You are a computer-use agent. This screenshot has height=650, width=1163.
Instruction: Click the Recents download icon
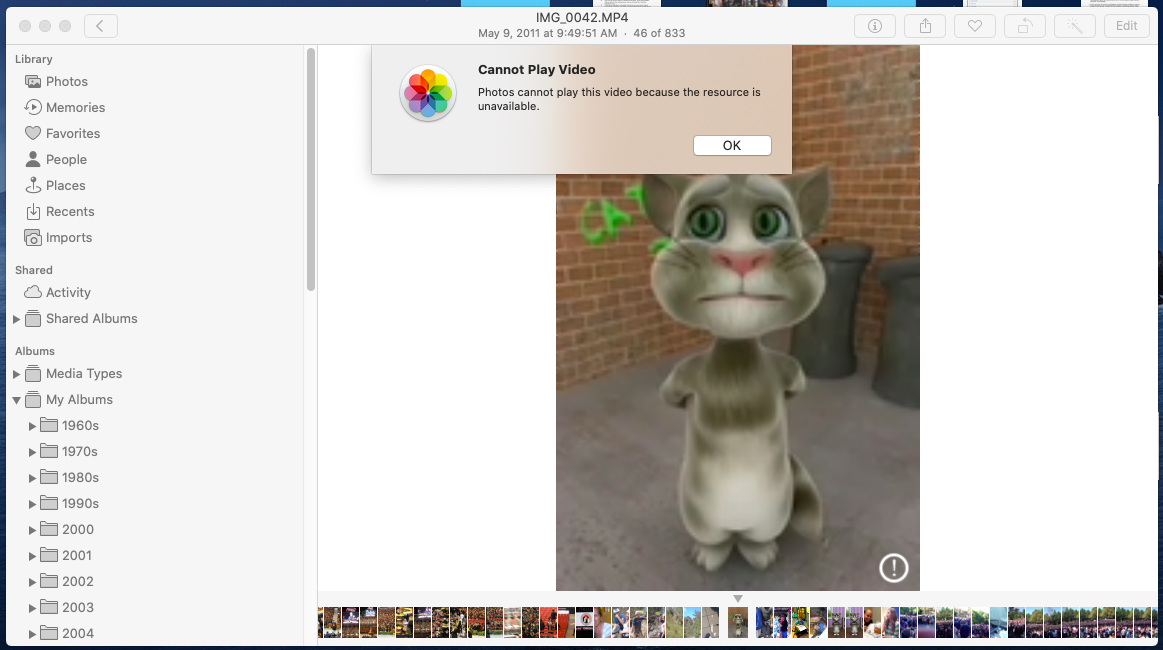pos(33,211)
